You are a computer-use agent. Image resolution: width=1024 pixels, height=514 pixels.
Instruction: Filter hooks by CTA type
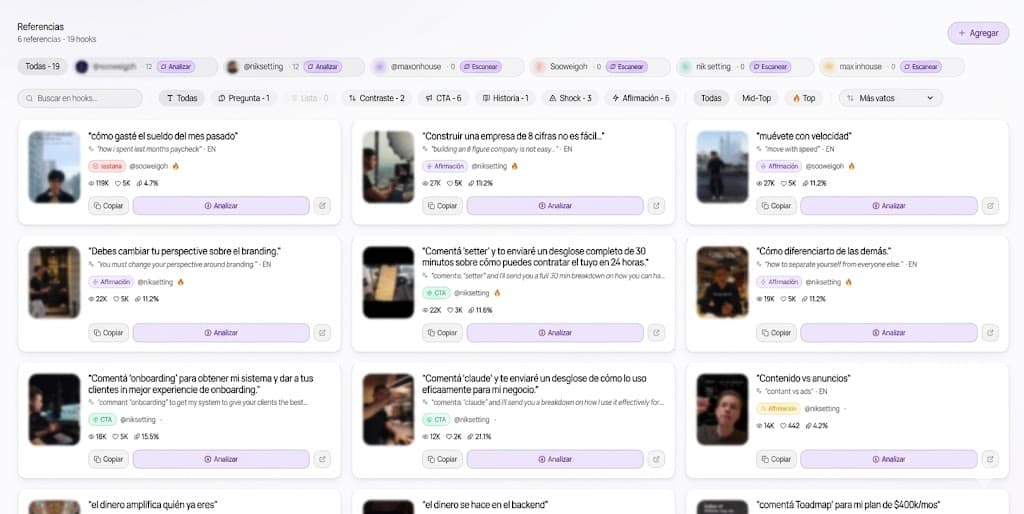[443, 99]
